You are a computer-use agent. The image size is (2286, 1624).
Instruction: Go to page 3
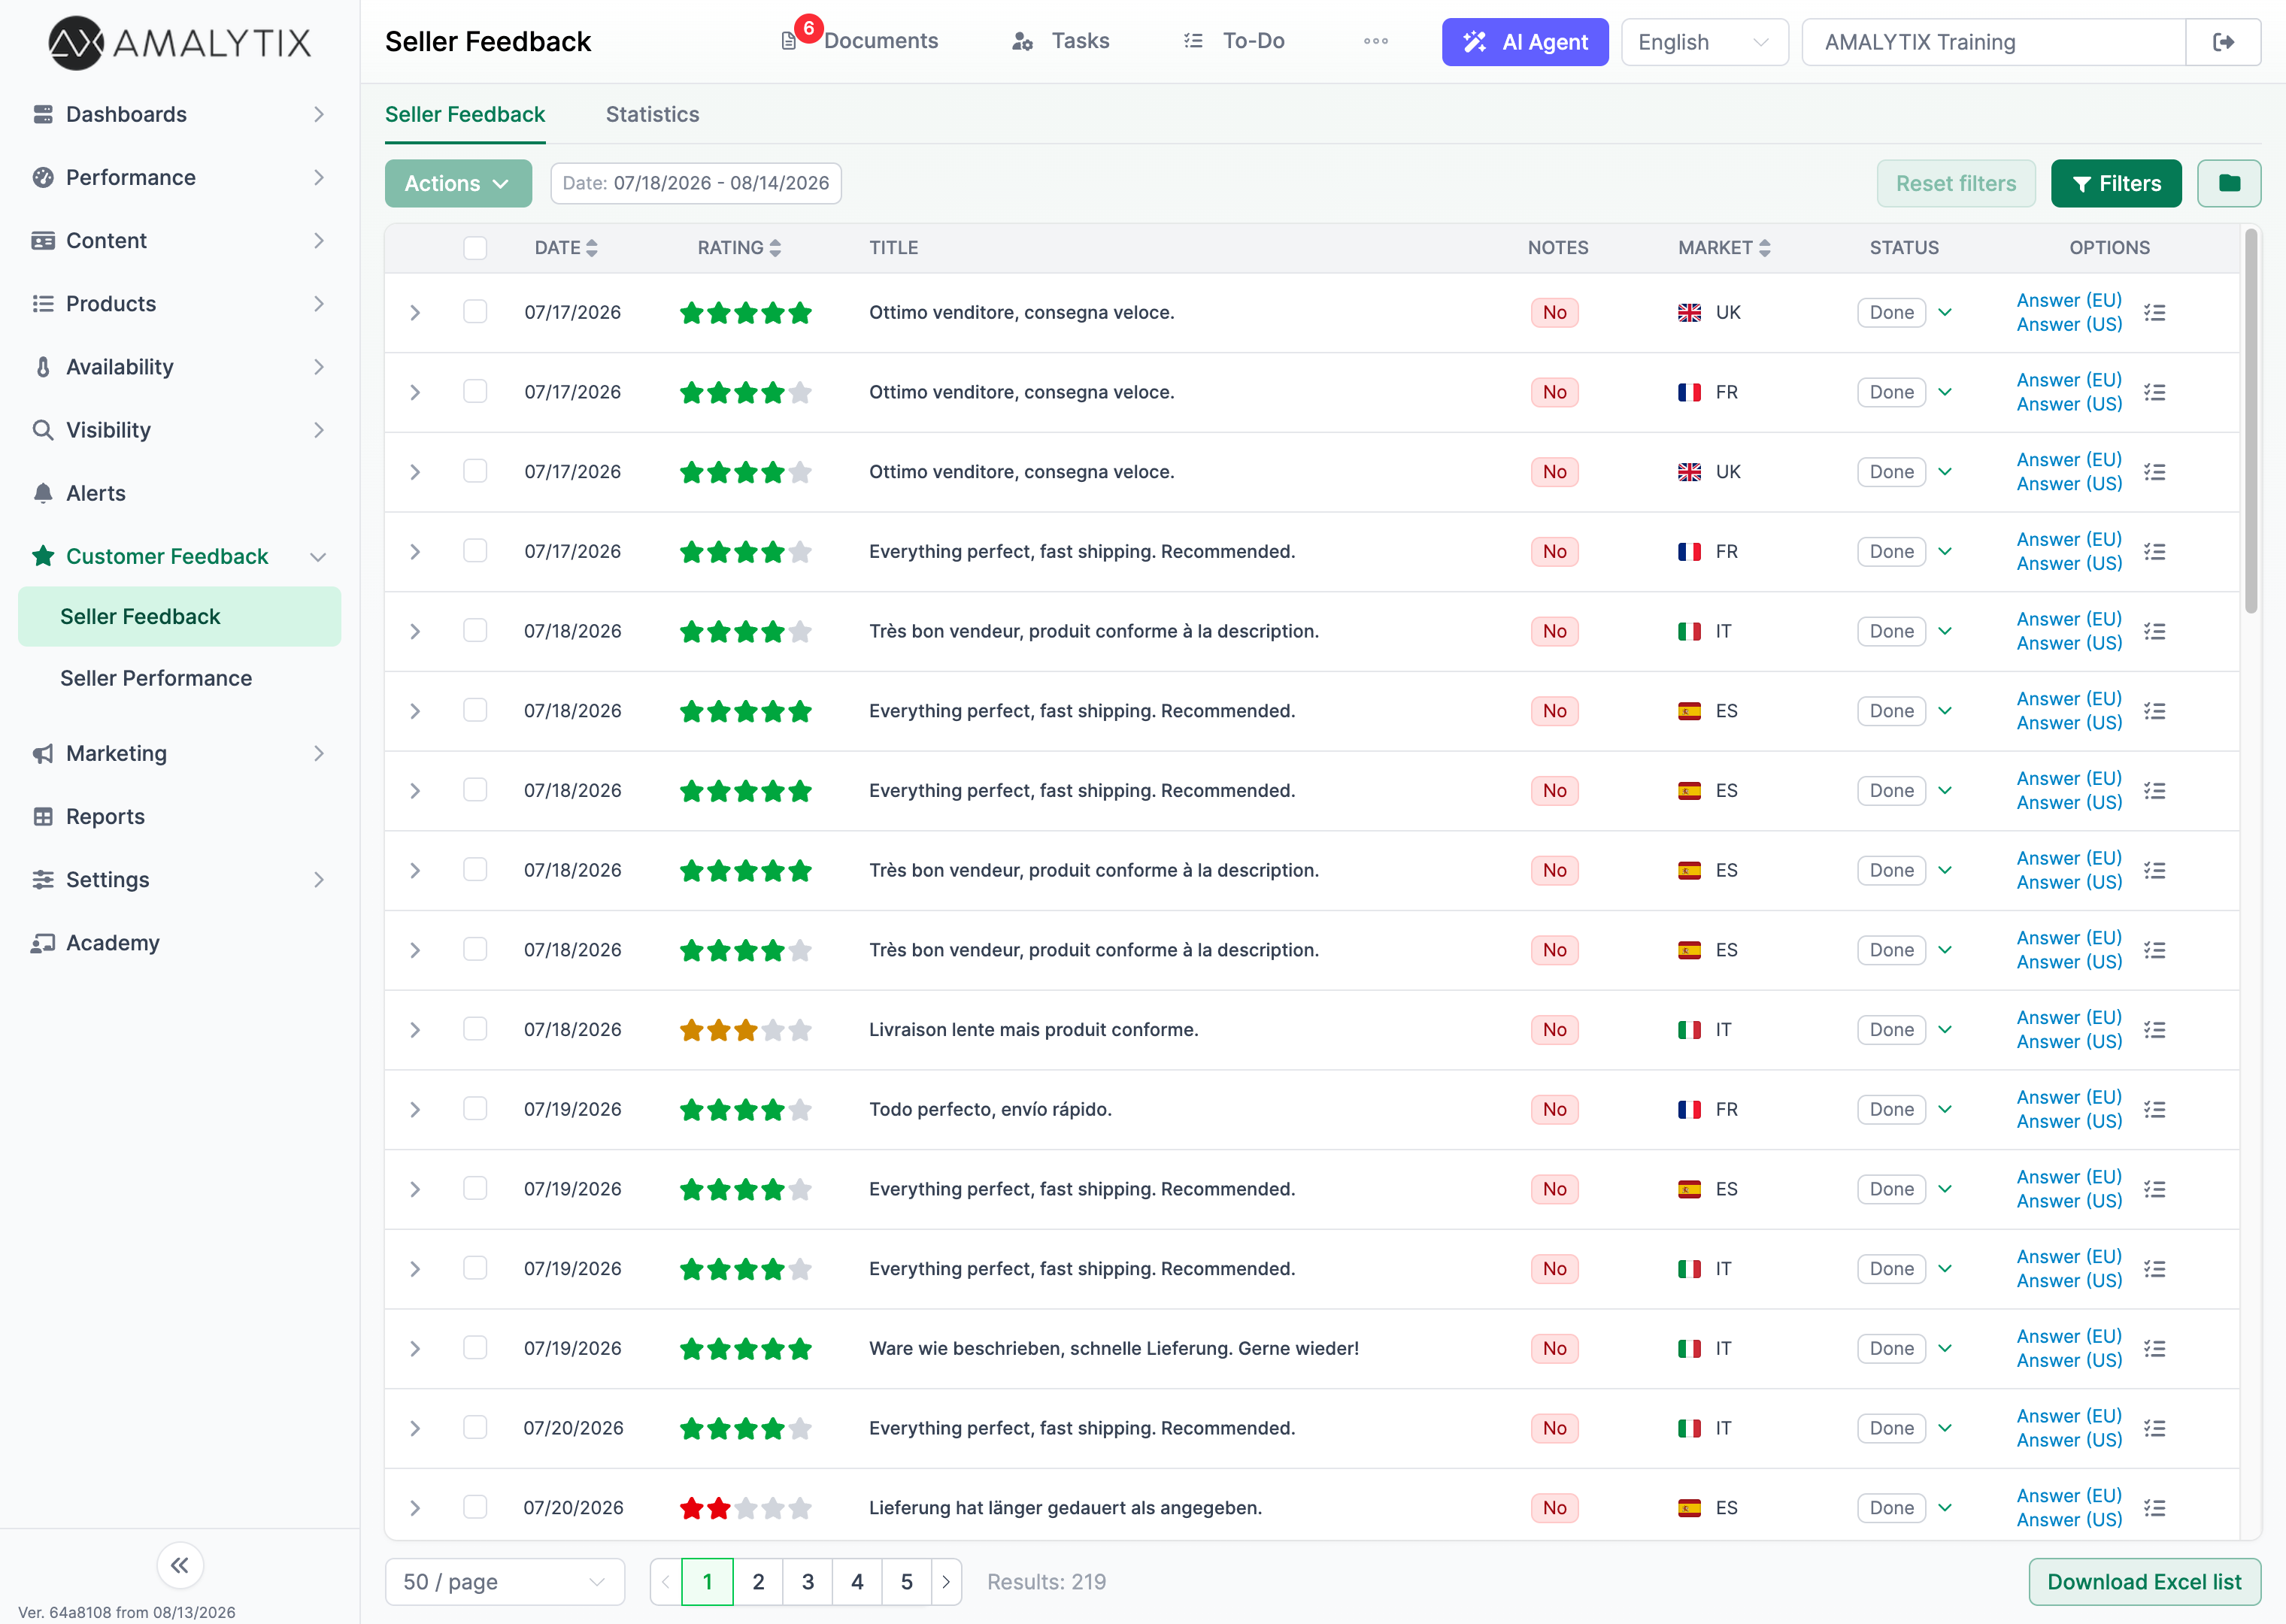(x=807, y=1581)
